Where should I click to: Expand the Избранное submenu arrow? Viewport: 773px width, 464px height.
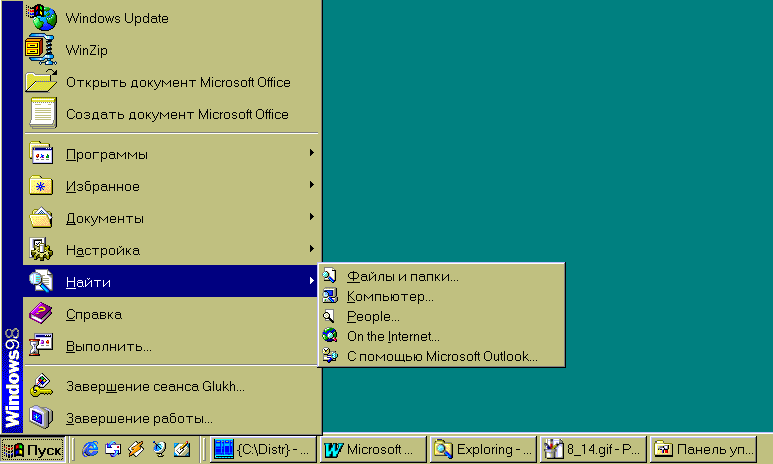(312, 185)
